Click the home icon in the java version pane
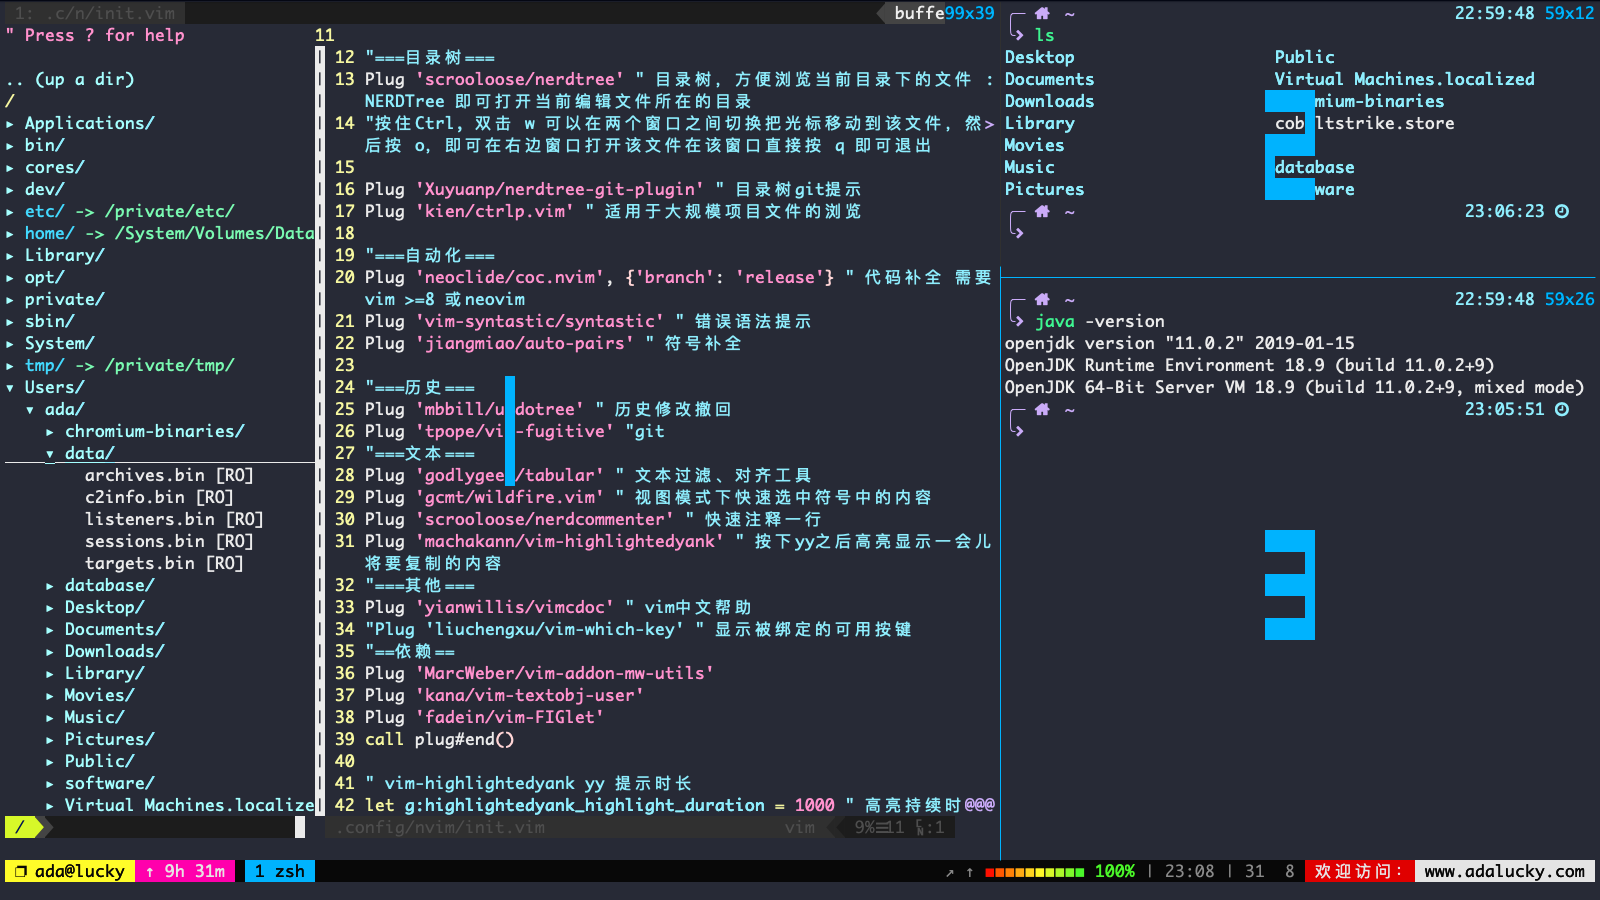Viewport: 1600px width, 900px height. 1042,299
